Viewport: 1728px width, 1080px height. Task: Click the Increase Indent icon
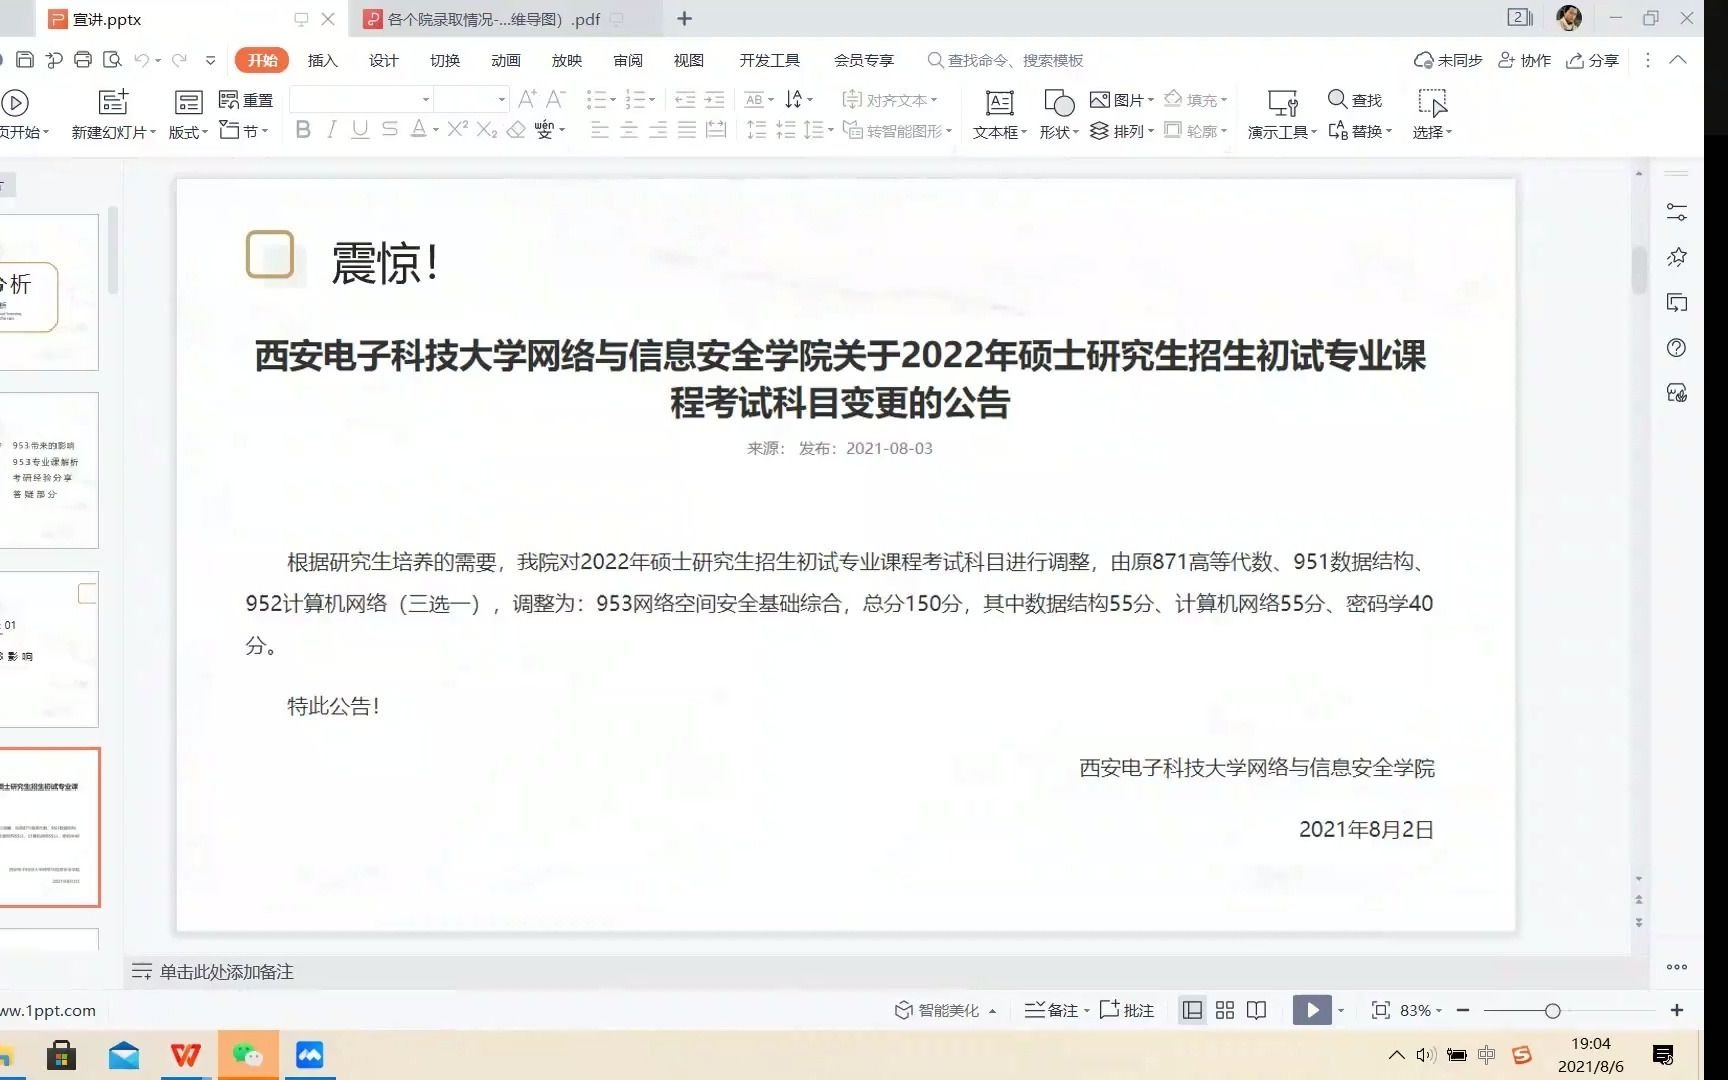[x=714, y=99]
